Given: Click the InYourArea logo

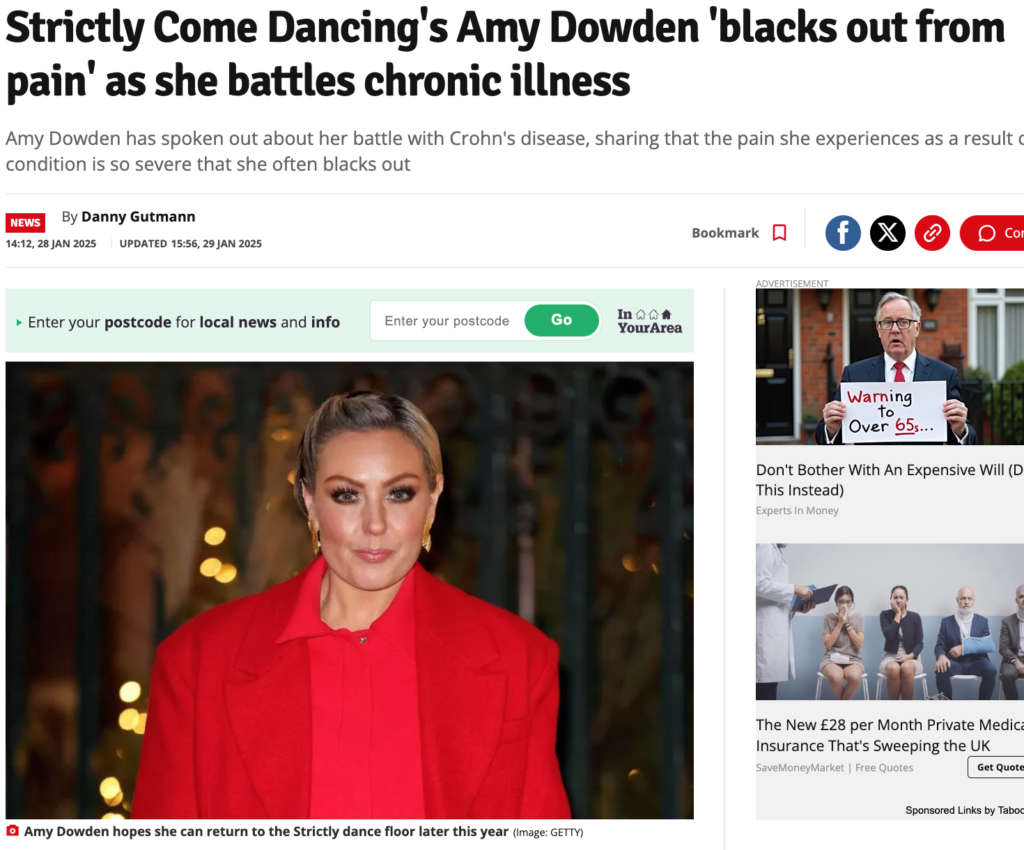Looking at the screenshot, I should pyautogui.click(x=650, y=321).
